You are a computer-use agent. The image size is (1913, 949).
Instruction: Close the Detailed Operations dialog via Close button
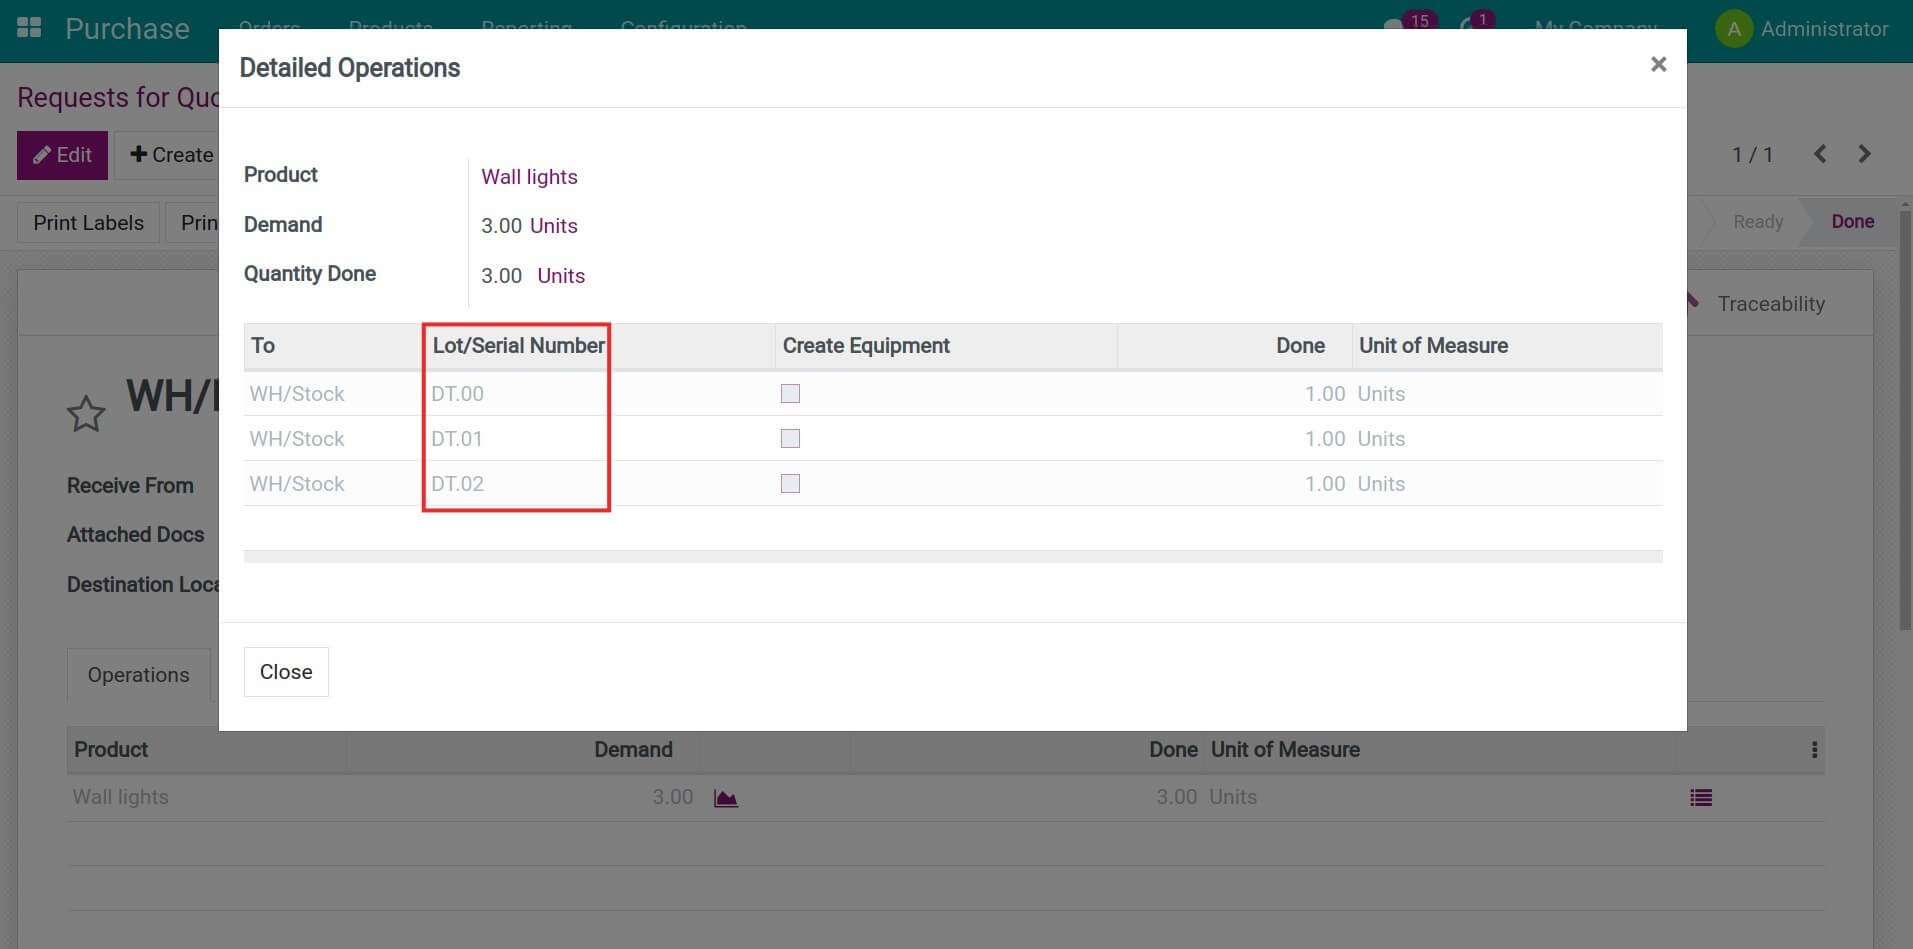285,671
